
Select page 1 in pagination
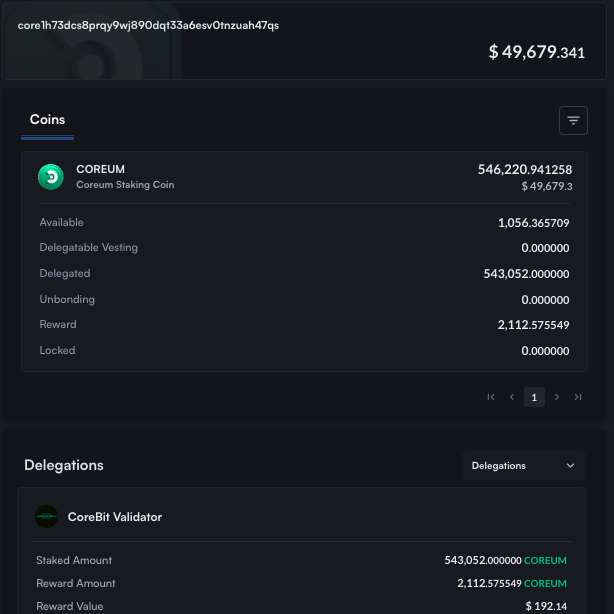pos(534,397)
